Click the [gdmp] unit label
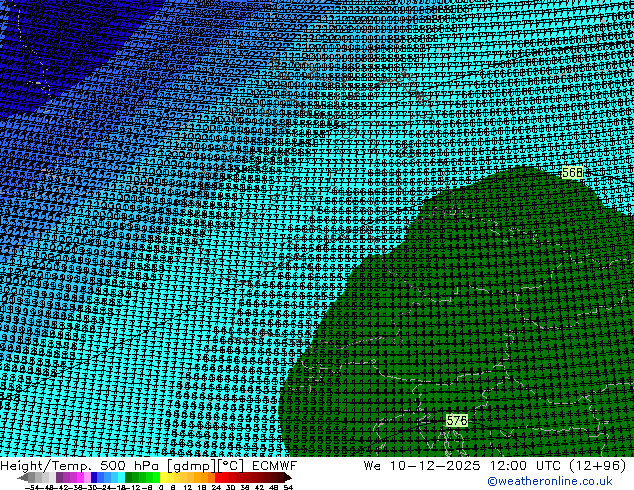 (x=190, y=466)
